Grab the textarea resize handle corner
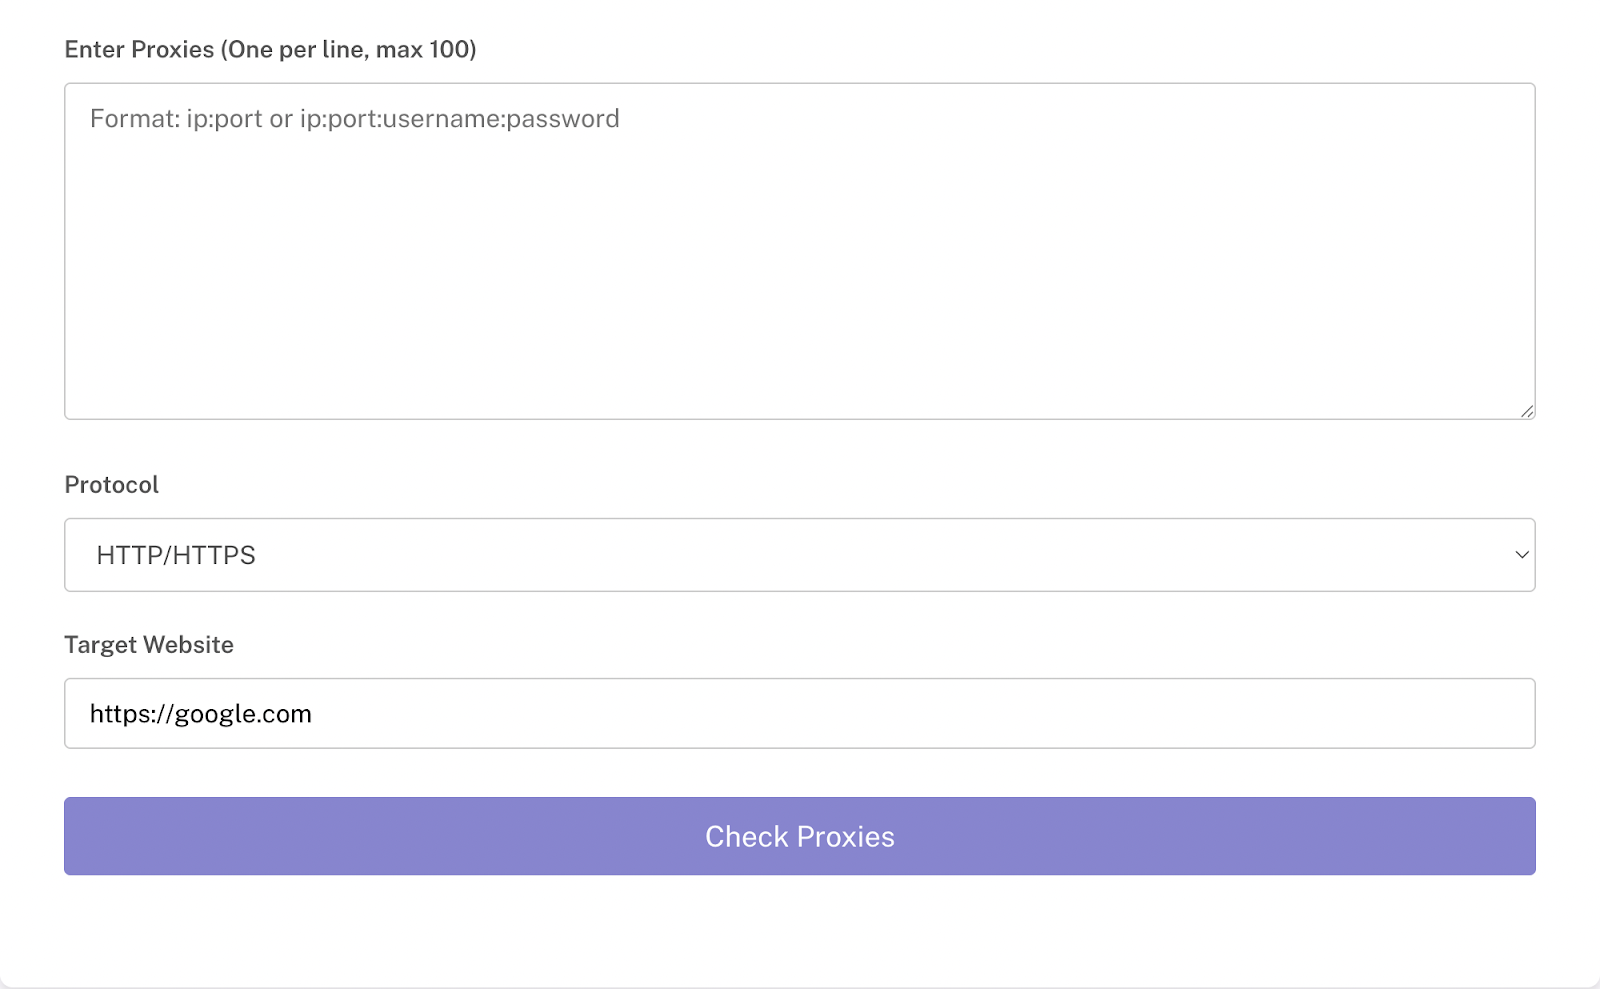The image size is (1600, 989). (x=1527, y=411)
